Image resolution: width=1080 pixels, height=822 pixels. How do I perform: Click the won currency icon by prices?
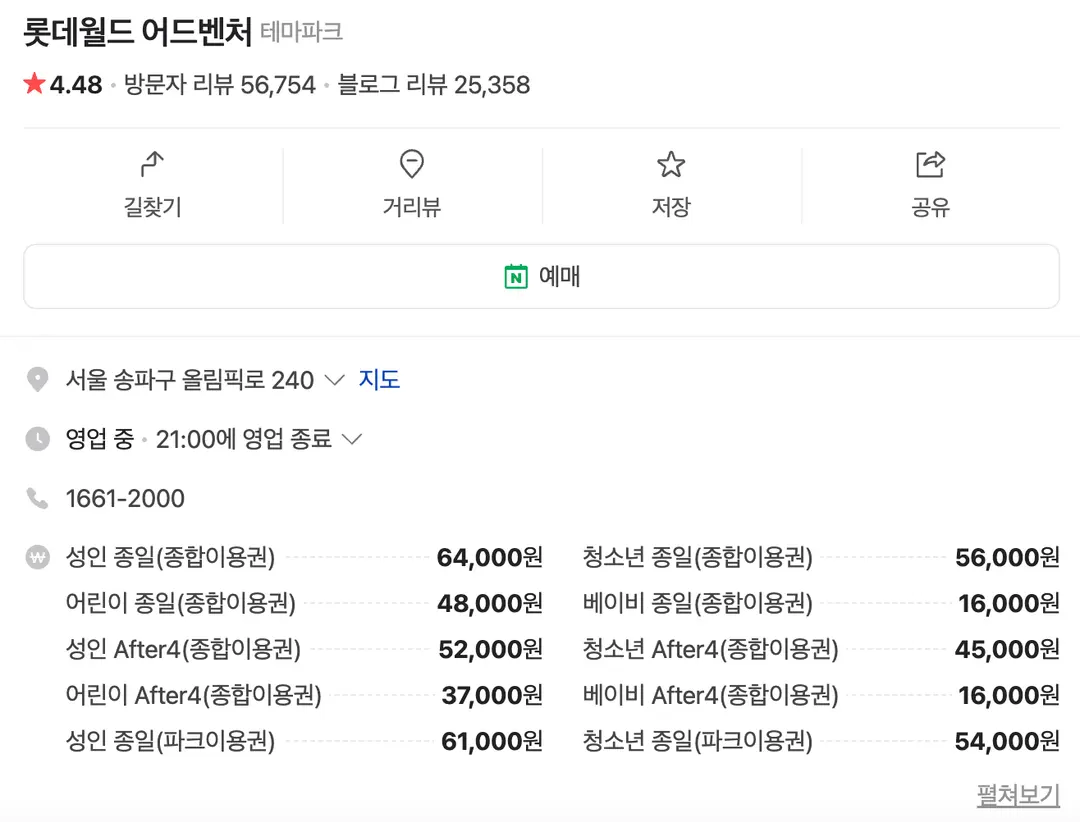pos(37,557)
